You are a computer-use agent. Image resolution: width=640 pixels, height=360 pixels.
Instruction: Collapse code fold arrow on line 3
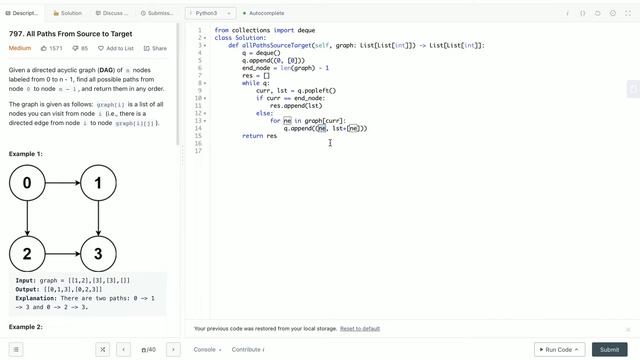pos(205,45)
